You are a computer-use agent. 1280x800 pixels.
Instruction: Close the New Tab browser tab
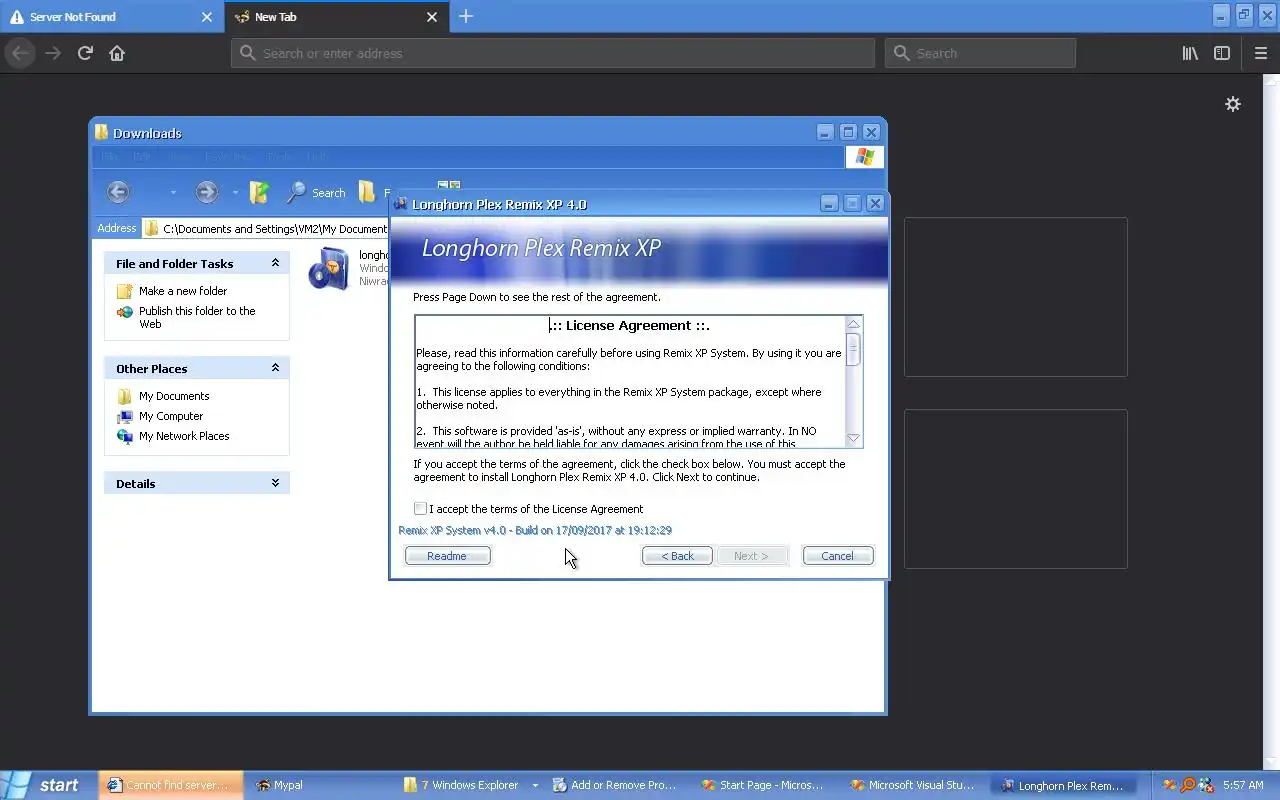[432, 17]
